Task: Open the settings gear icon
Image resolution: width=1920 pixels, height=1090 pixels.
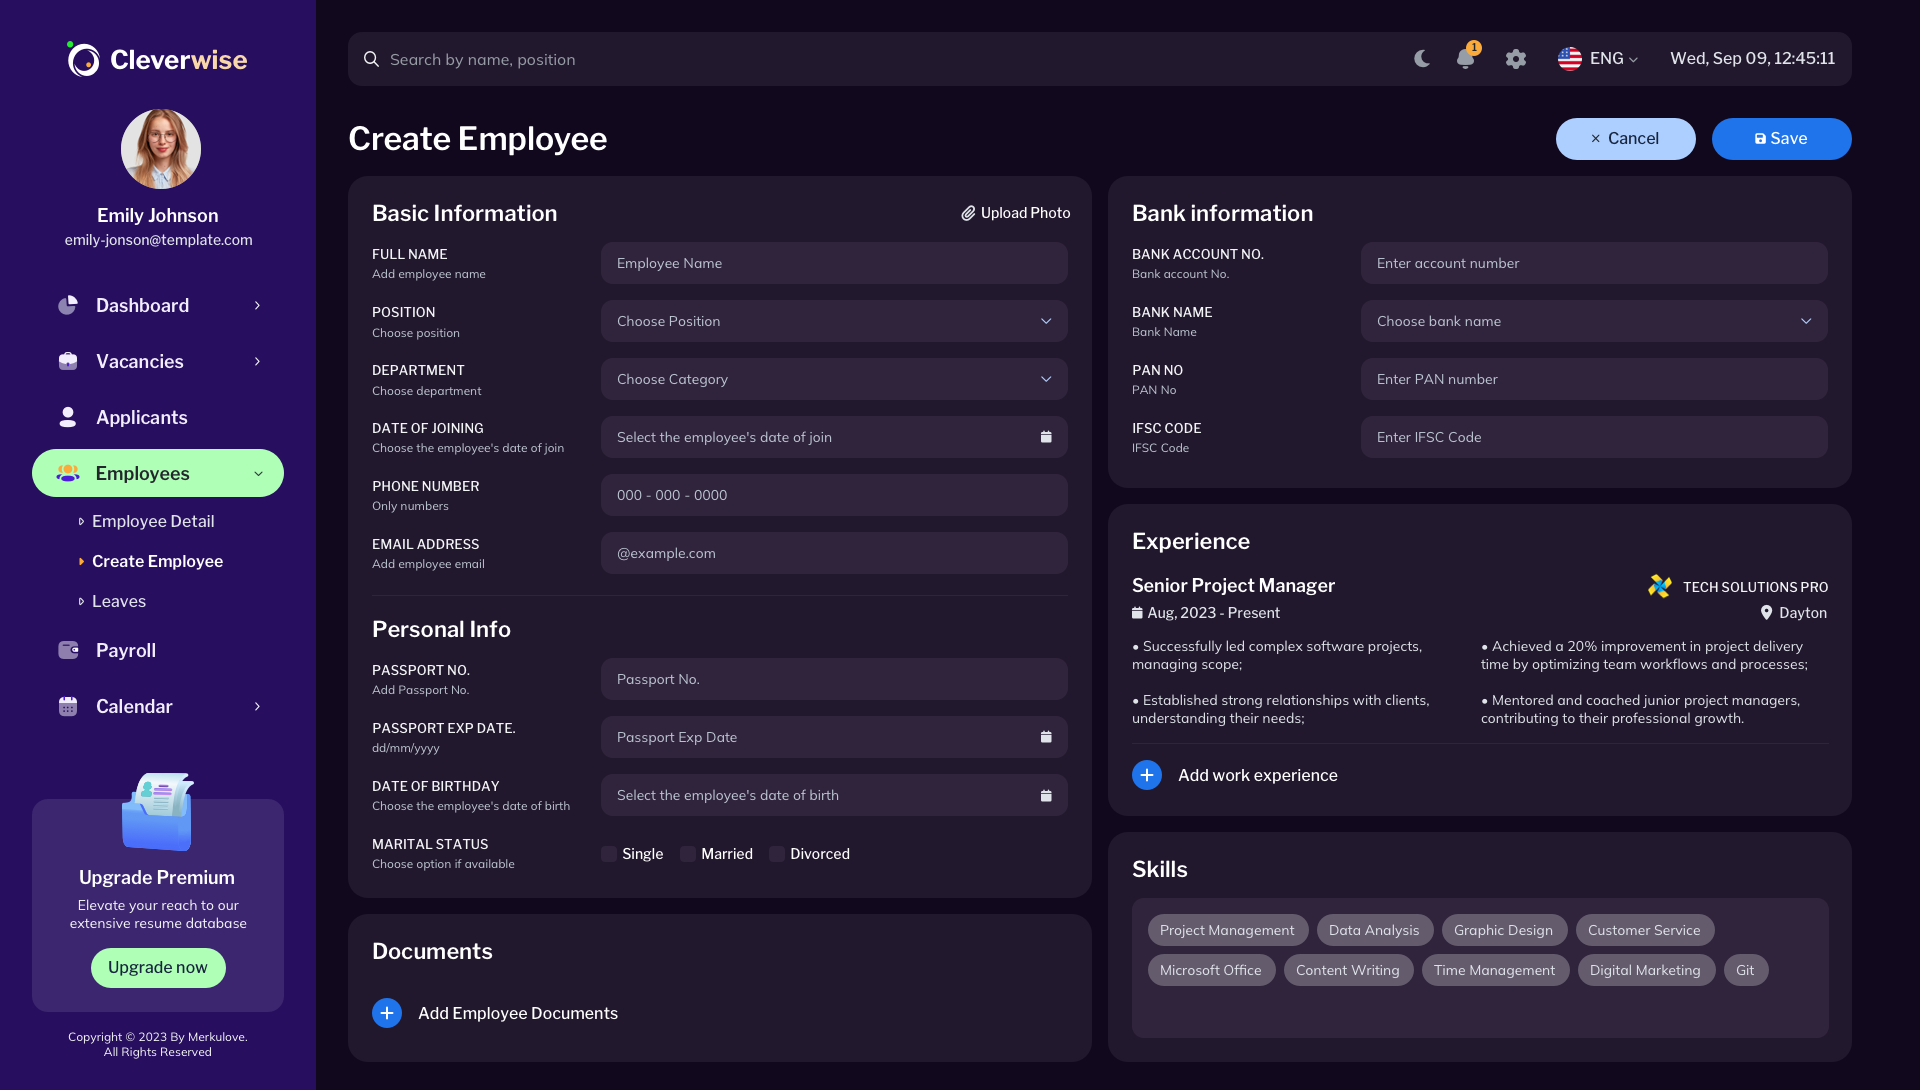Action: point(1515,59)
